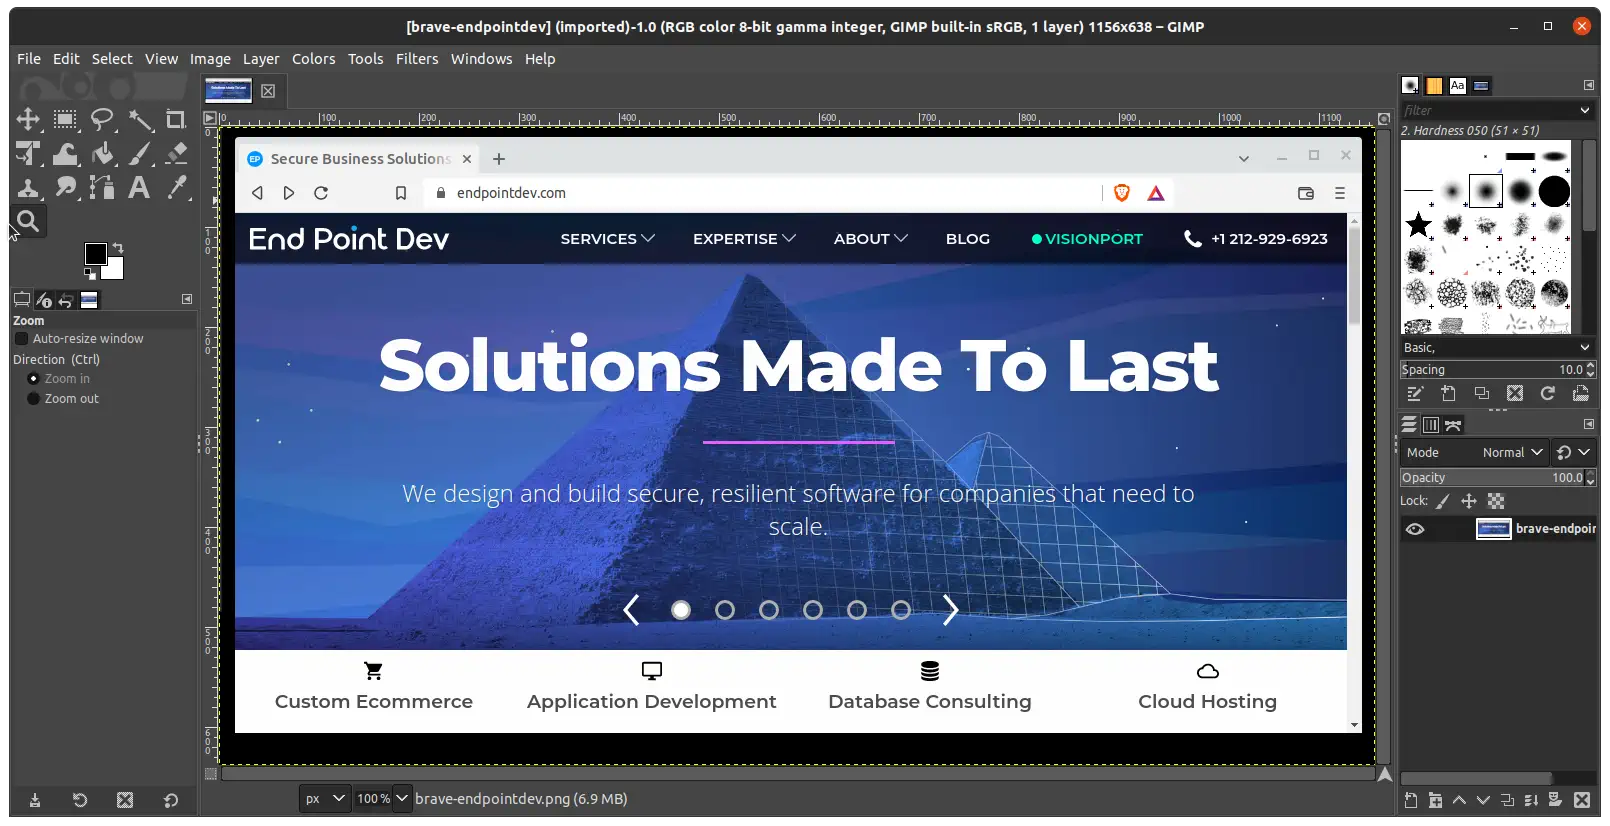1610x826 pixels.
Task: Delete tool preset icon at the bottom left
Action: (x=125, y=800)
